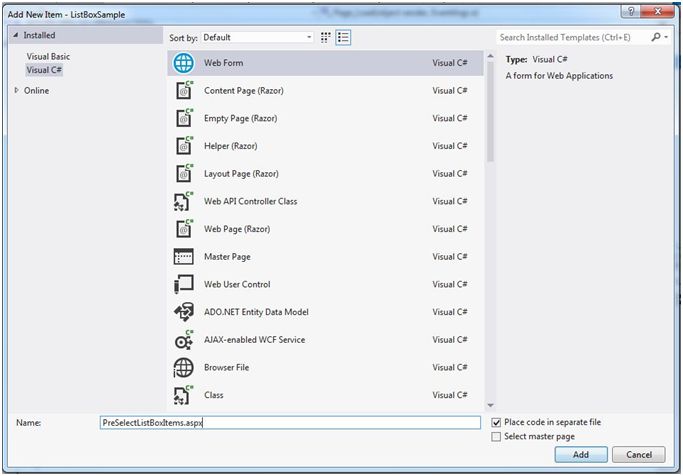Screen dimensions: 683x476
Task: Select Helper (Razor) template name
Action: point(230,146)
